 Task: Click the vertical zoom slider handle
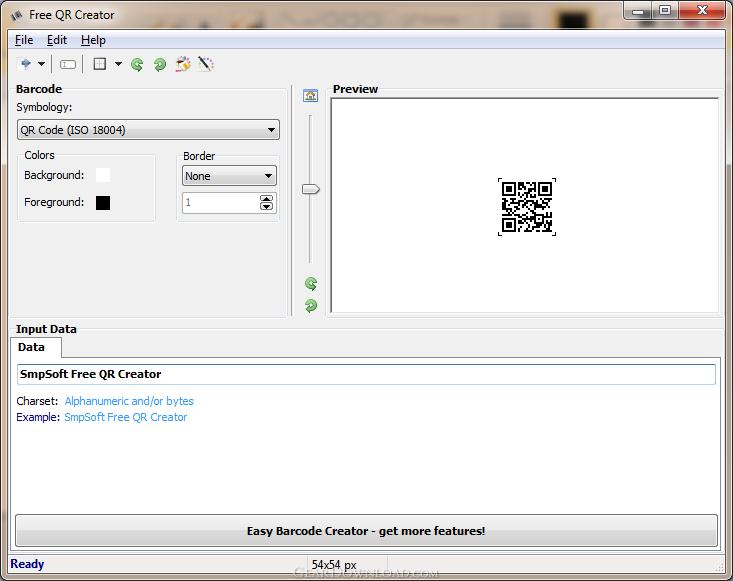pyautogui.click(x=310, y=189)
